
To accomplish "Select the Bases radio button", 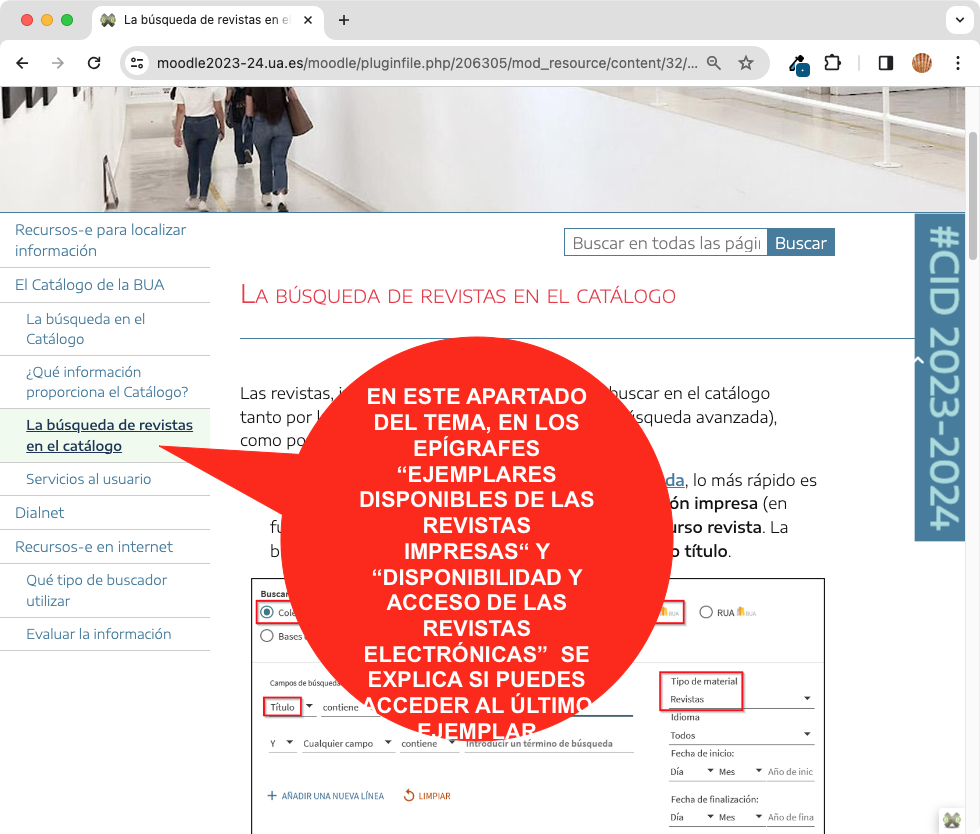I will click(266, 636).
